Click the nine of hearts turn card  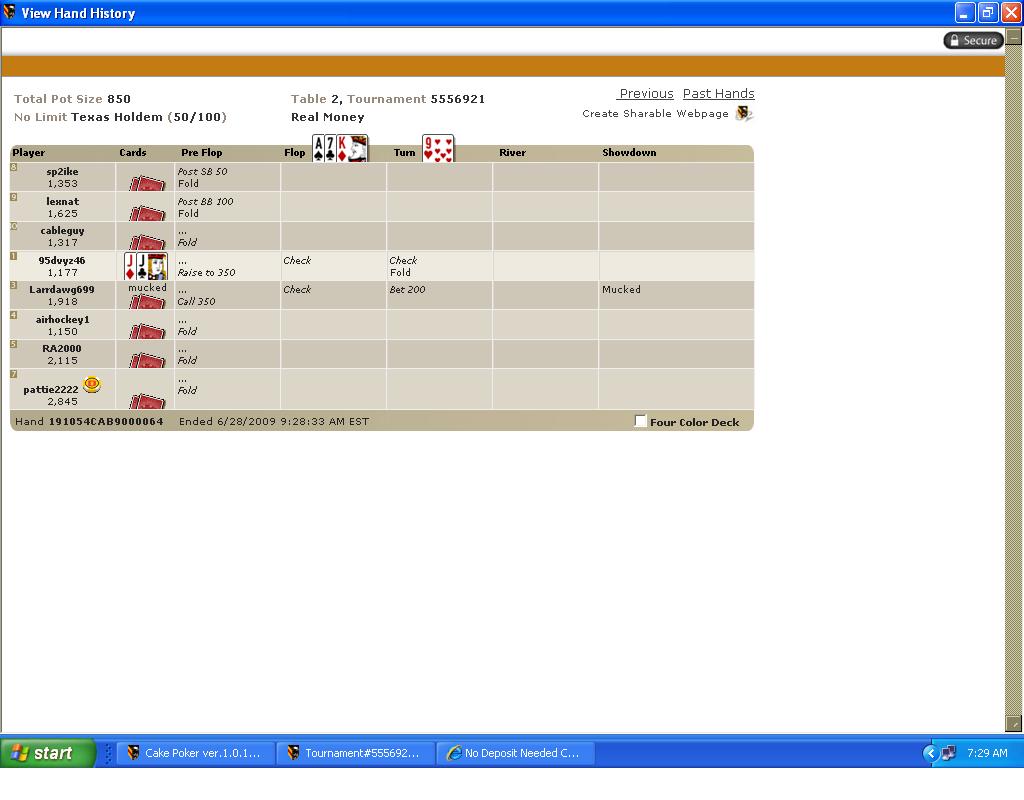coord(438,148)
